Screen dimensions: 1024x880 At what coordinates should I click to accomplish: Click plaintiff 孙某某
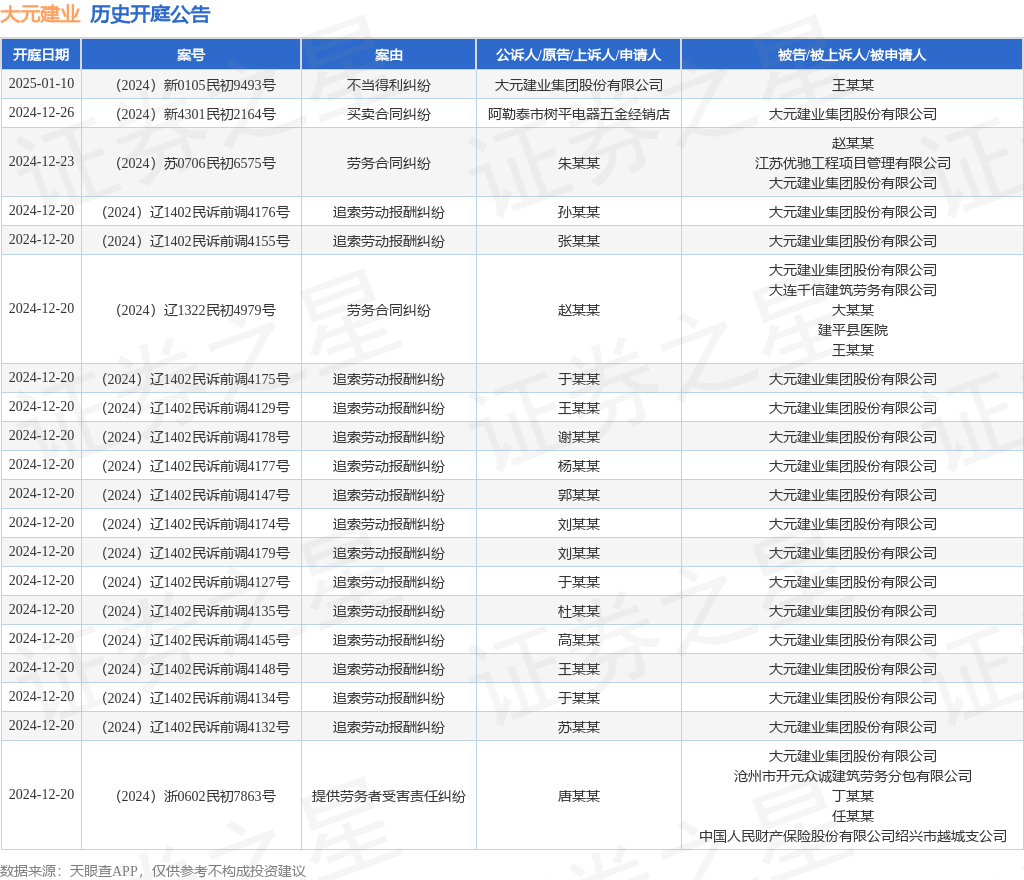coord(579,212)
